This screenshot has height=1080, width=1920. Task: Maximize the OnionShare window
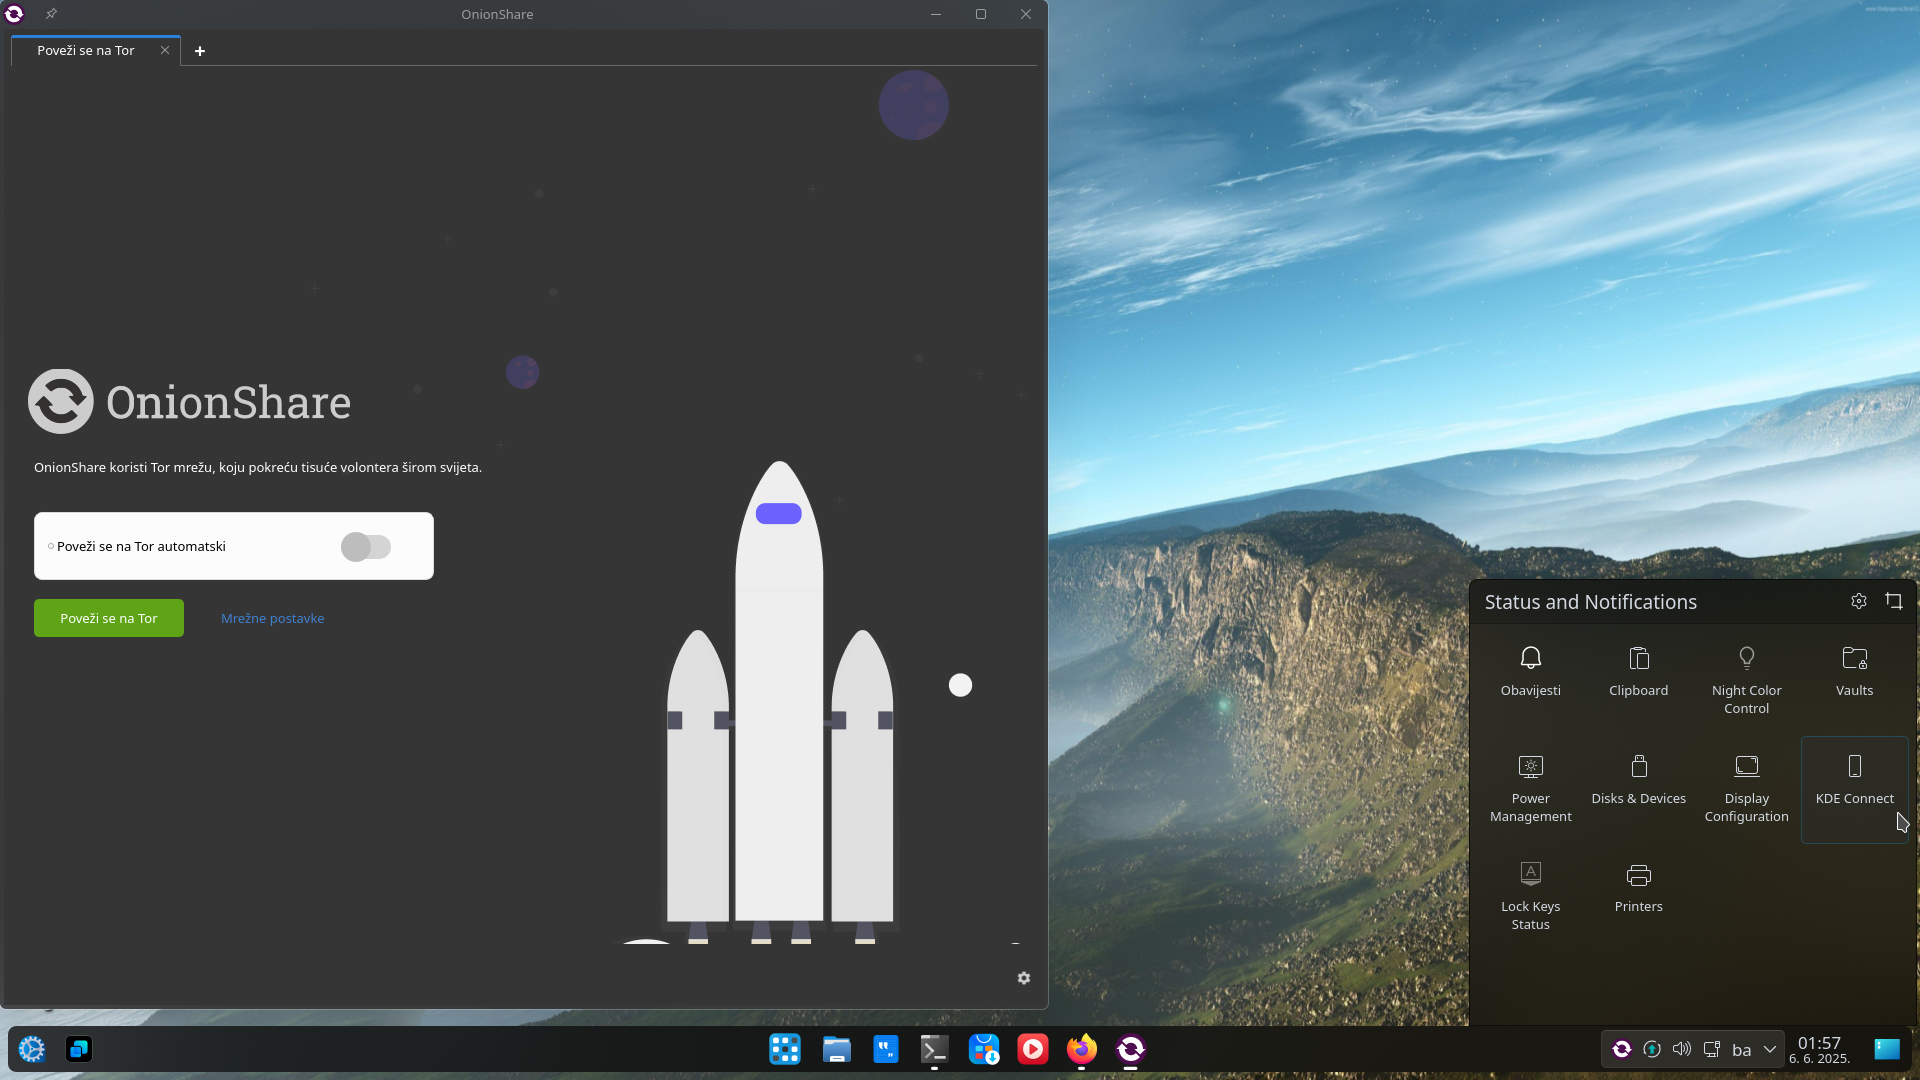[x=981, y=14]
